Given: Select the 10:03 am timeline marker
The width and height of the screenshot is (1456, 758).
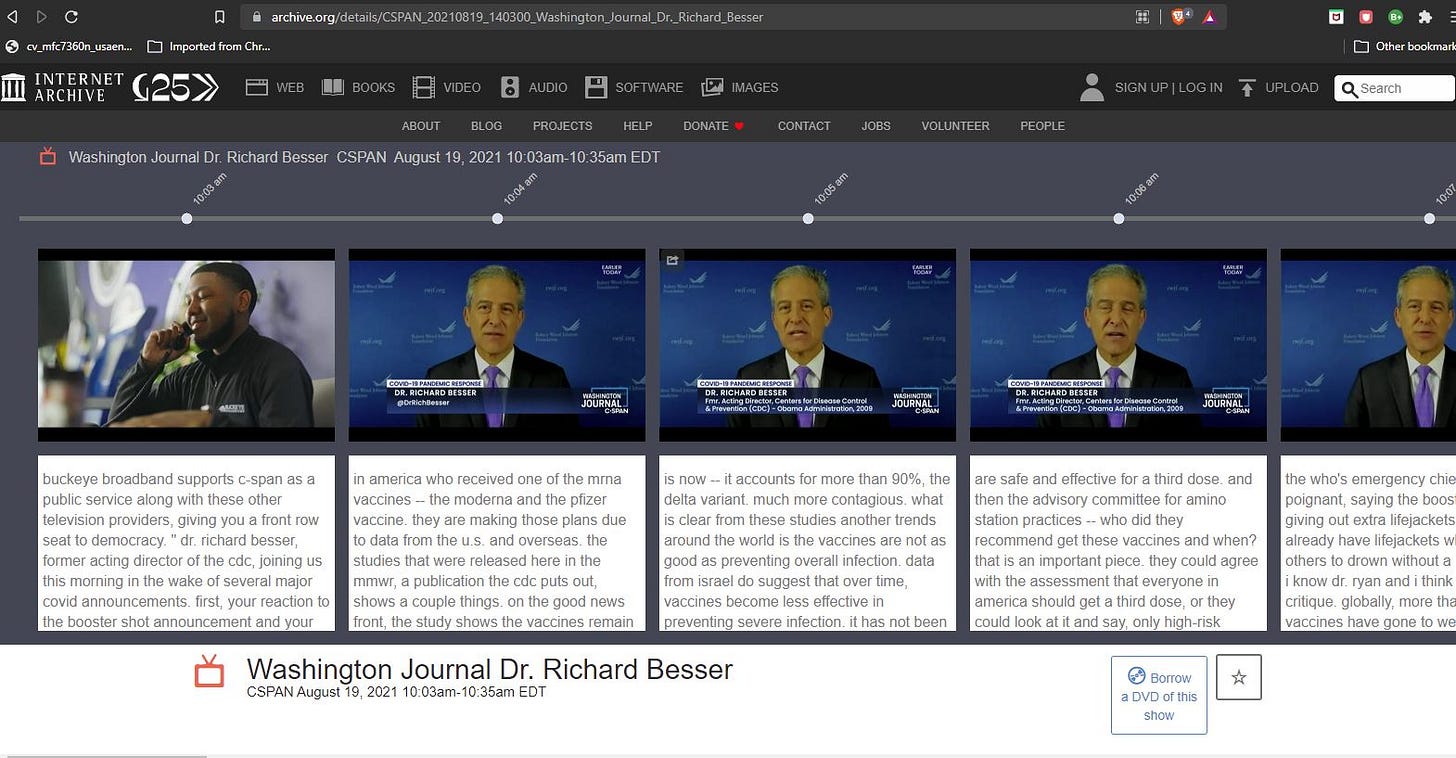Looking at the screenshot, I should (x=187, y=218).
